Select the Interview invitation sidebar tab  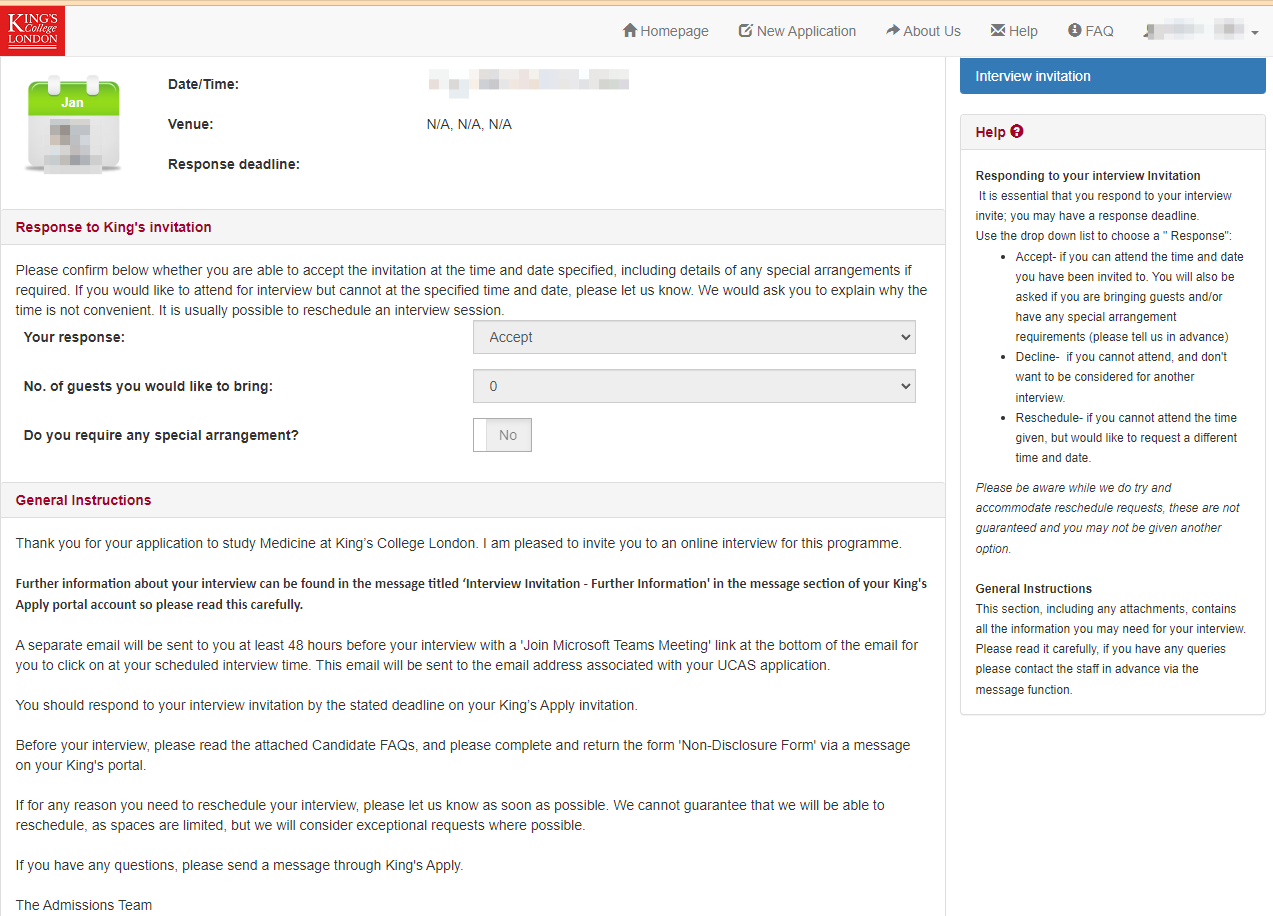[x=1113, y=76]
